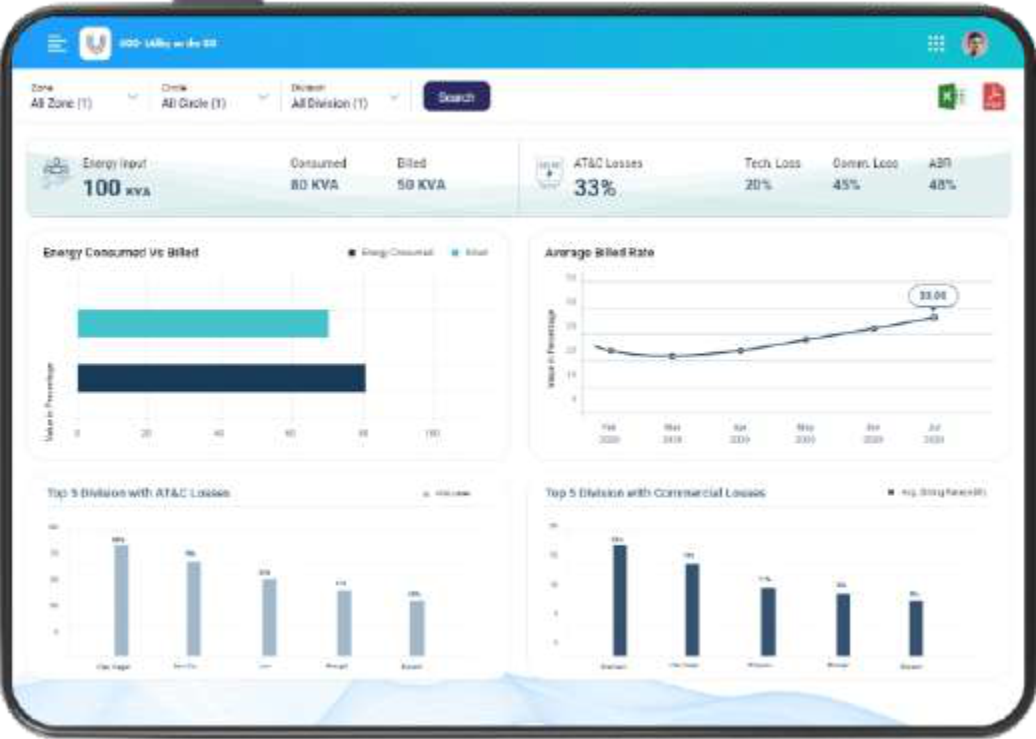Open the user profile avatar
Viewport: 1036px width, 739px height.
coord(974,43)
